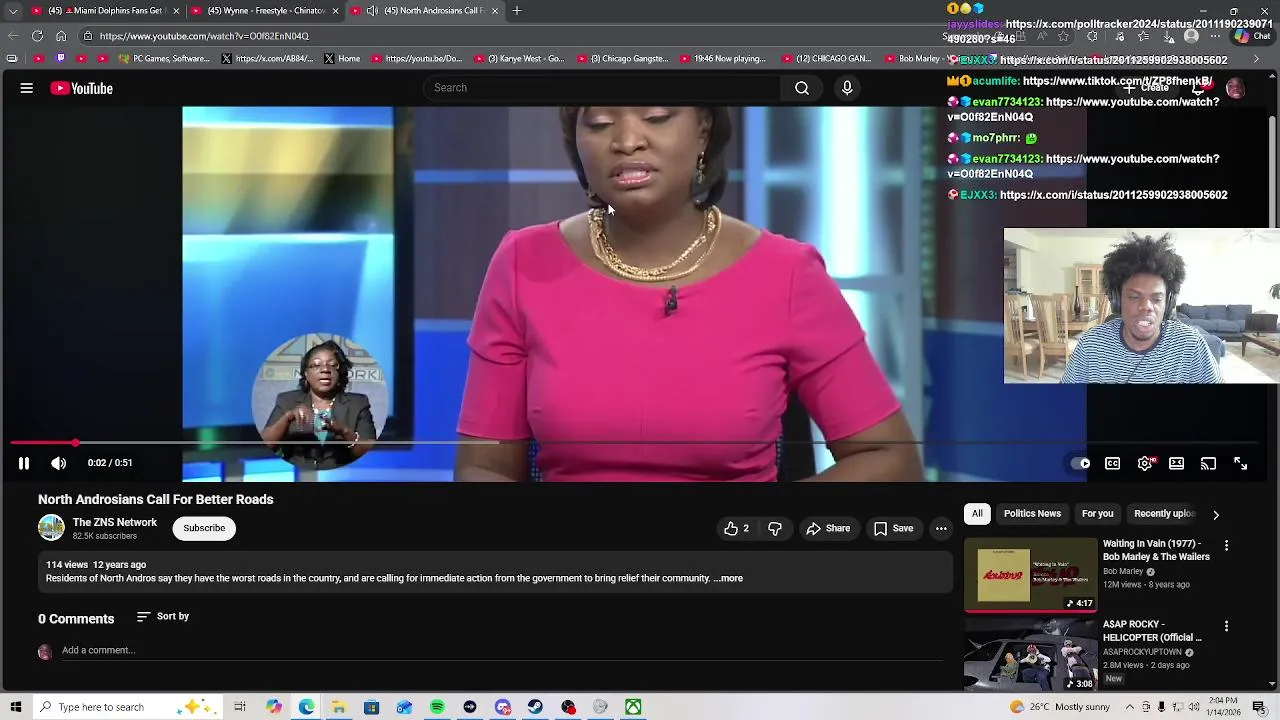Click the address bar URL

tap(204, 36)
